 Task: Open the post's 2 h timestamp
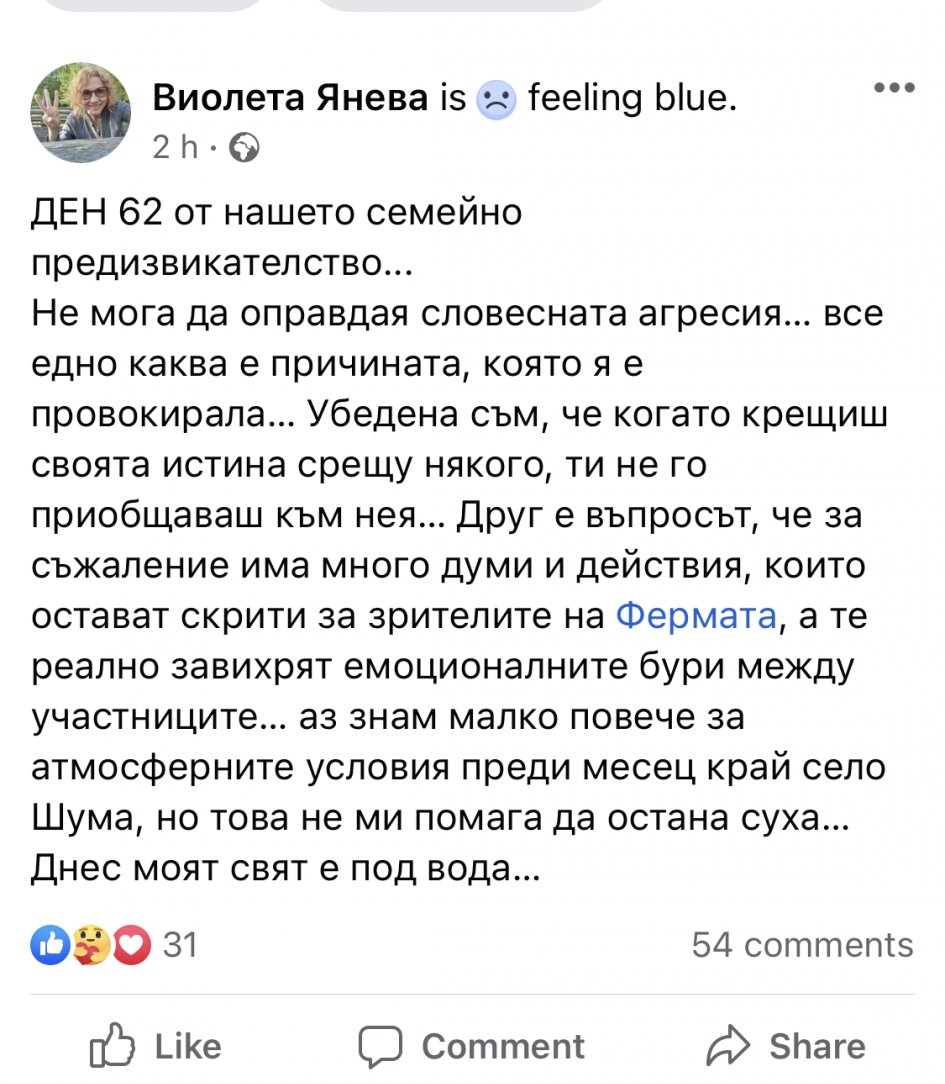[x=175, y=148]
